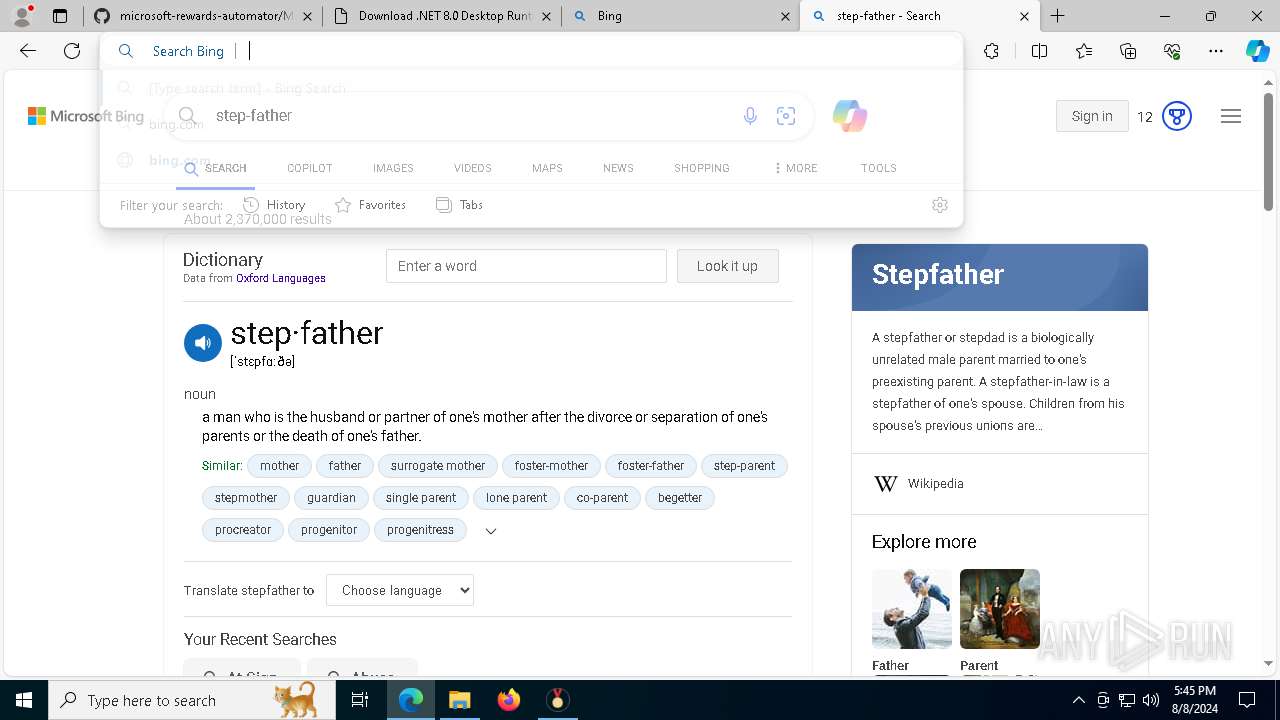Open the SHOPPING search tab
The height and width of the screenshot is (720, 1280).
click(701, 168)
